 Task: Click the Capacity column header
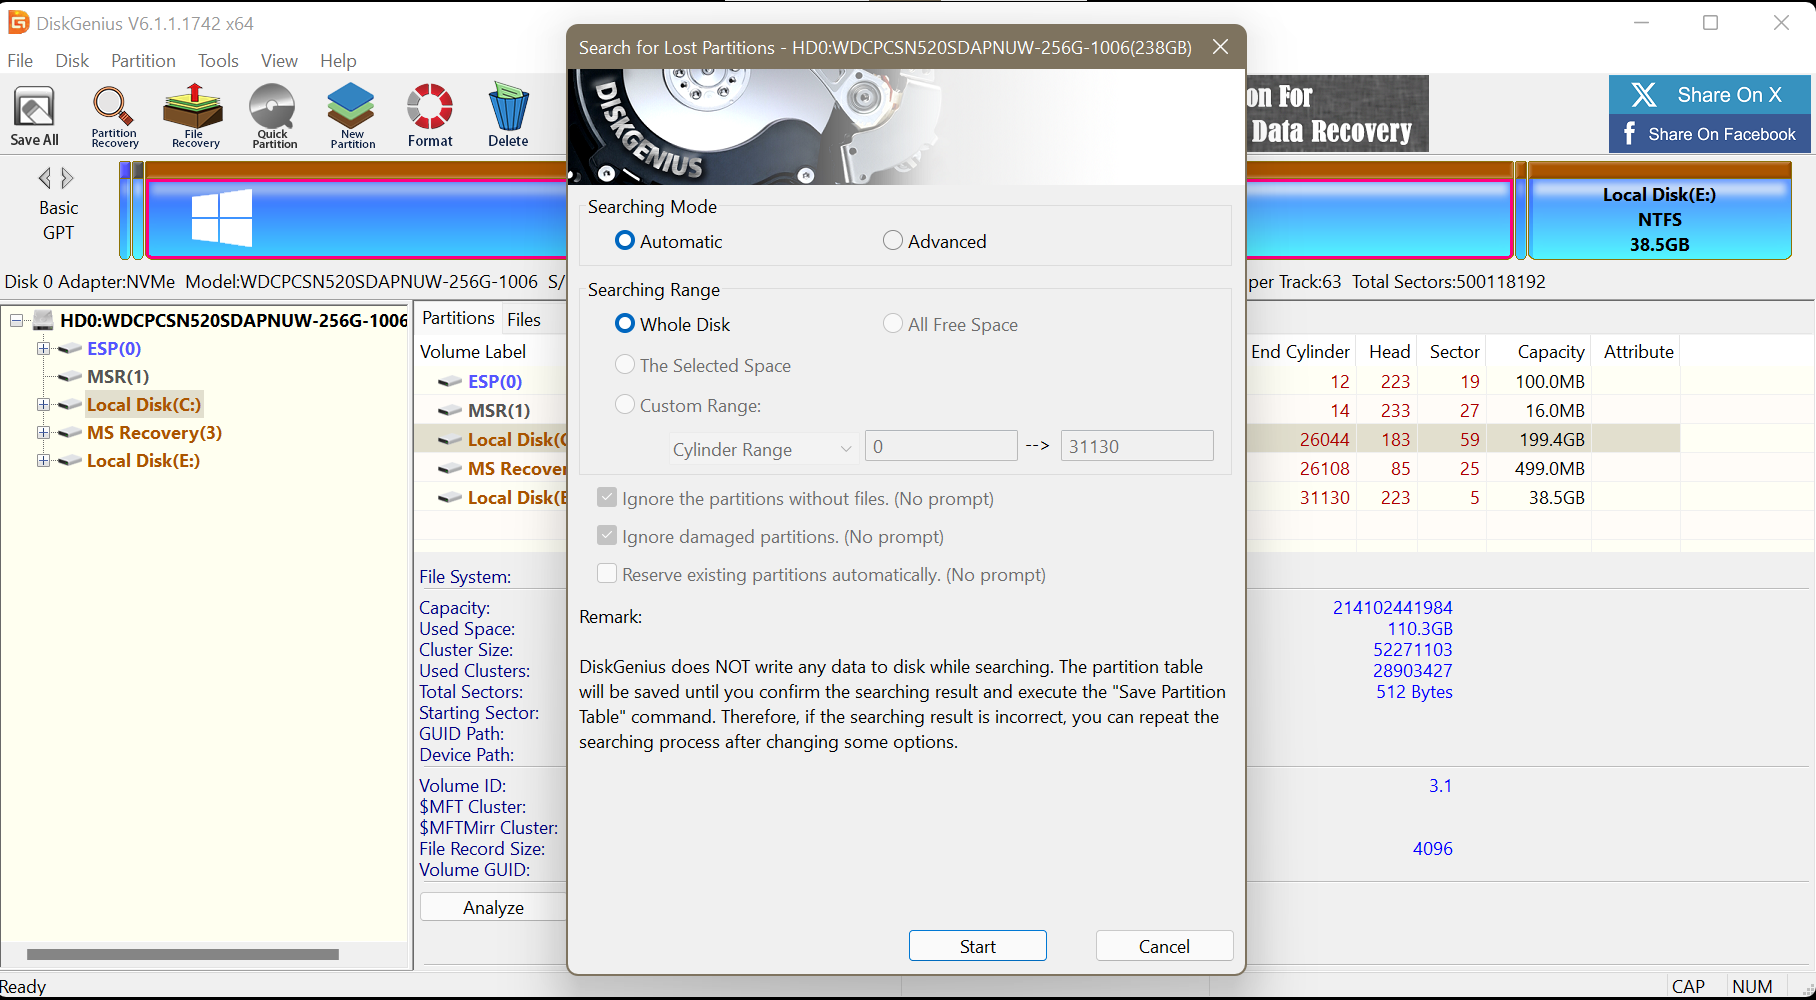[1549, 351]
